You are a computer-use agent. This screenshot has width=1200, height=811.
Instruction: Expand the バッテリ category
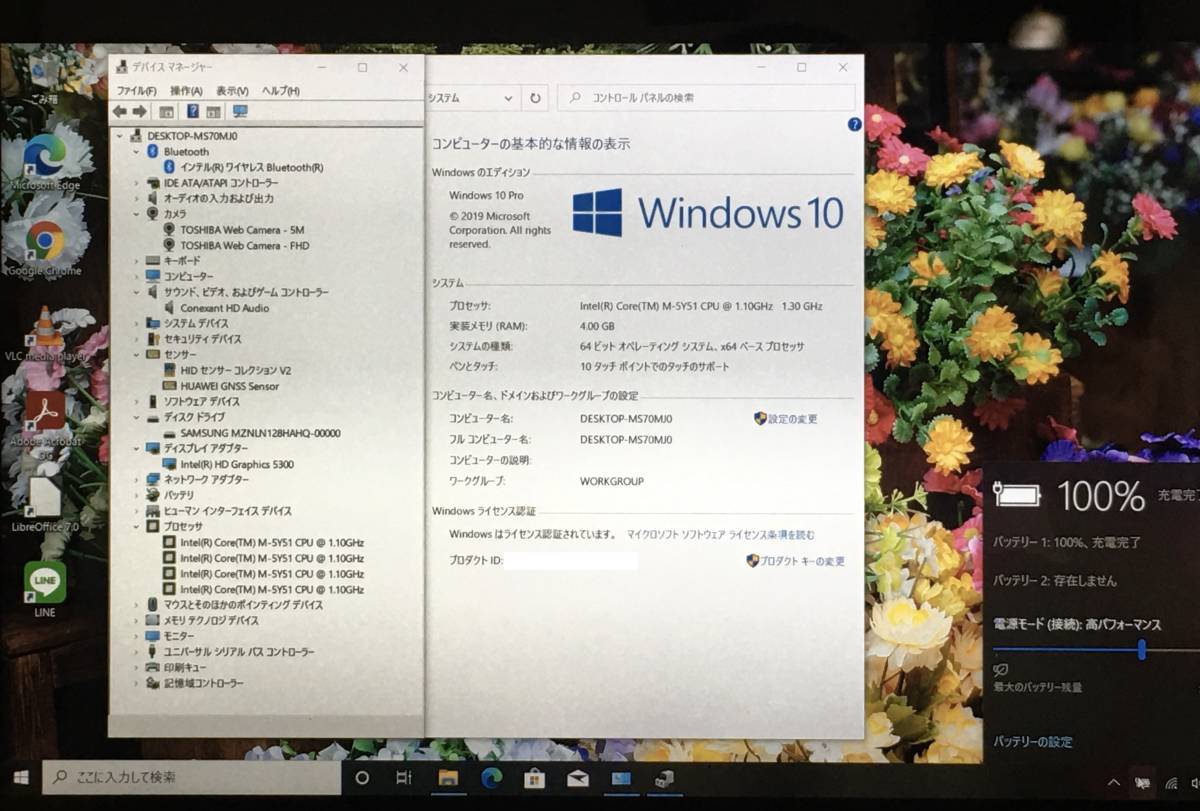click(137, 495)
